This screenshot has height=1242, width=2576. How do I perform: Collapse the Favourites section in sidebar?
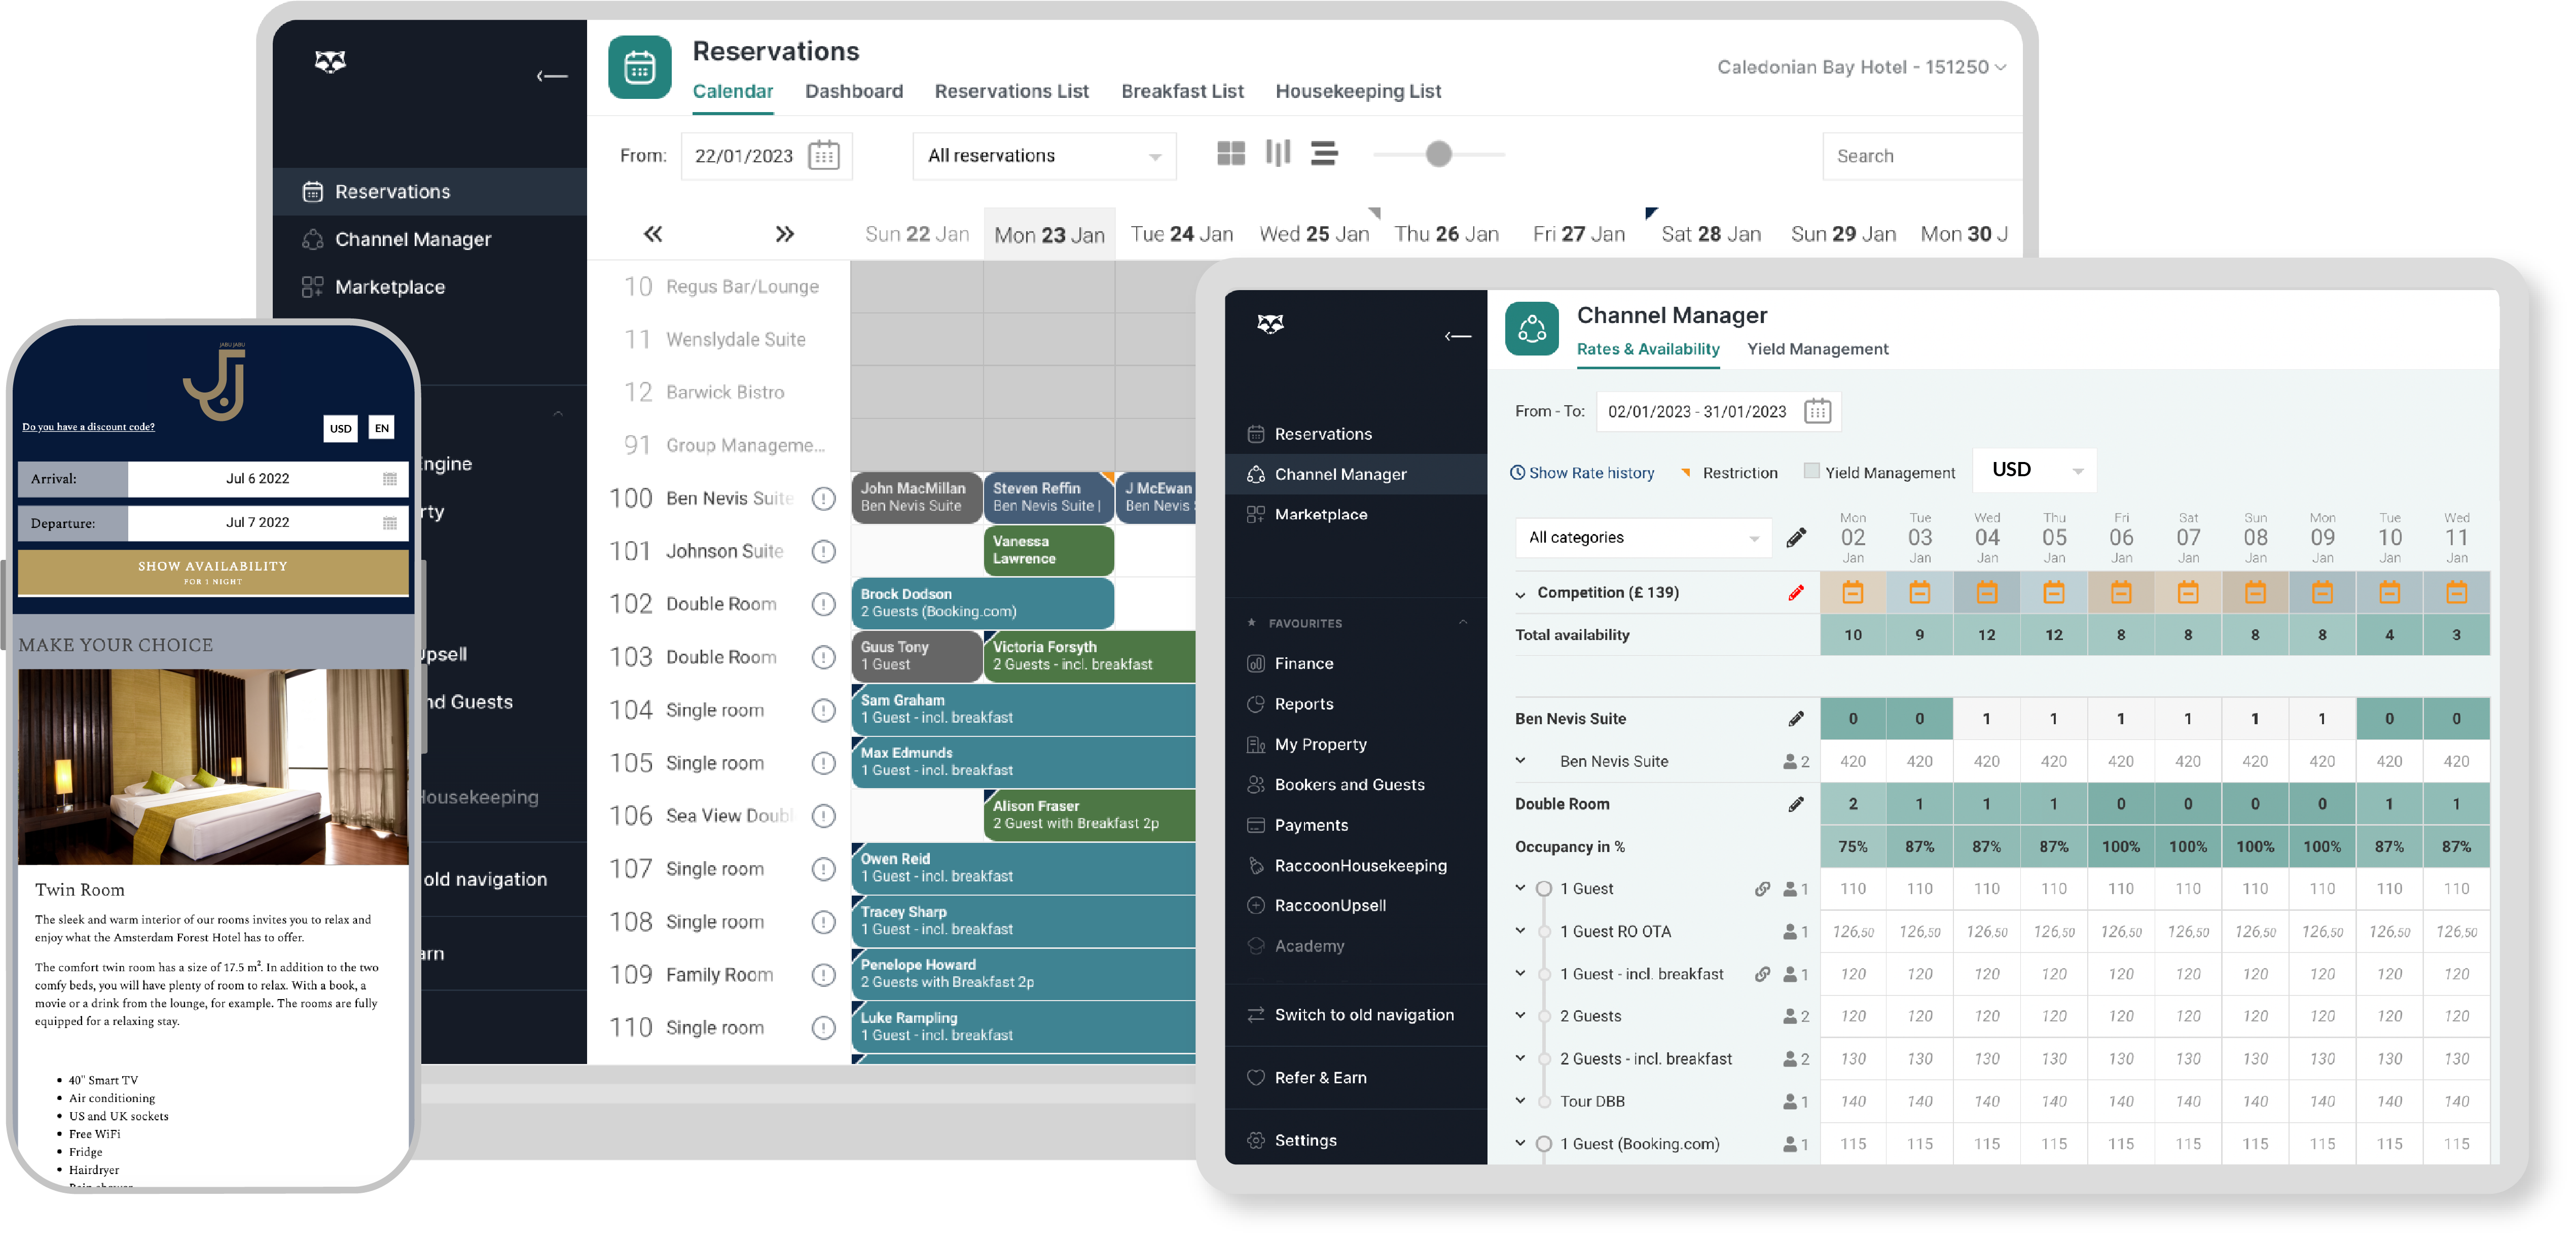pos(1463,623)
